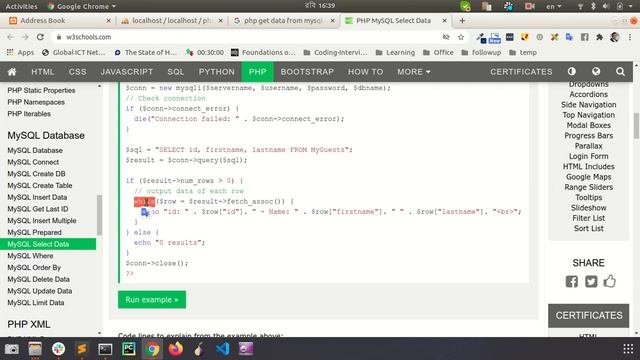
Task: Open Slack from the dock
Action: point(58,349)
